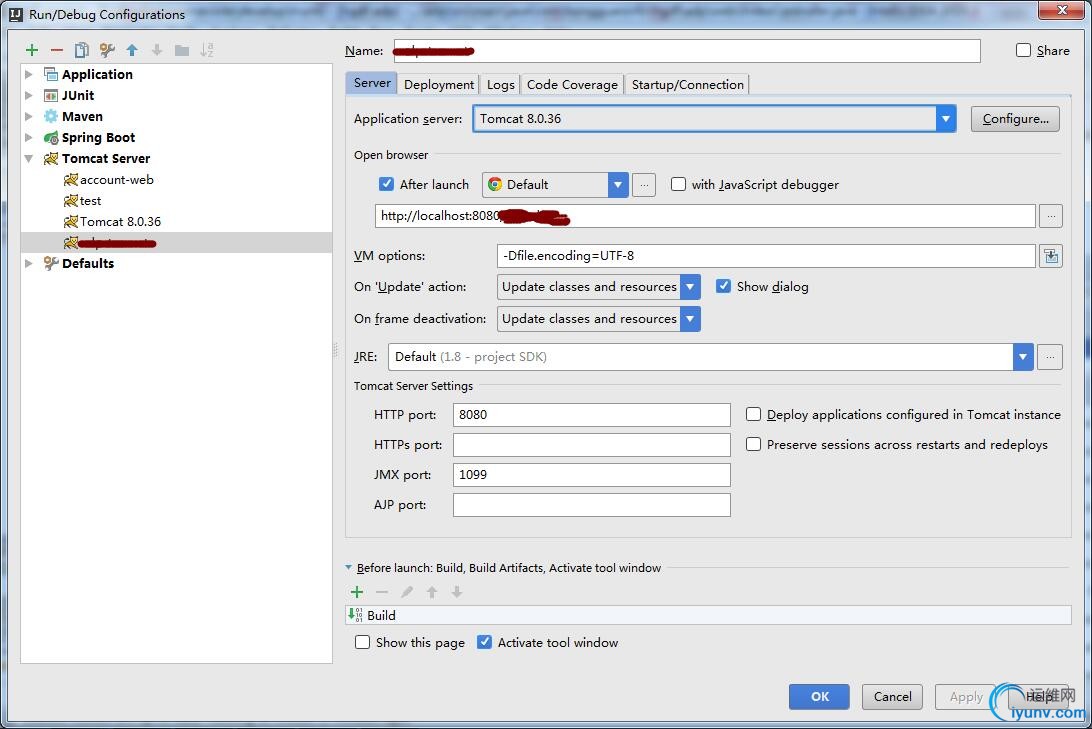Focus the Name input field
Screen dimensions: 1092x729
point(687,51)
